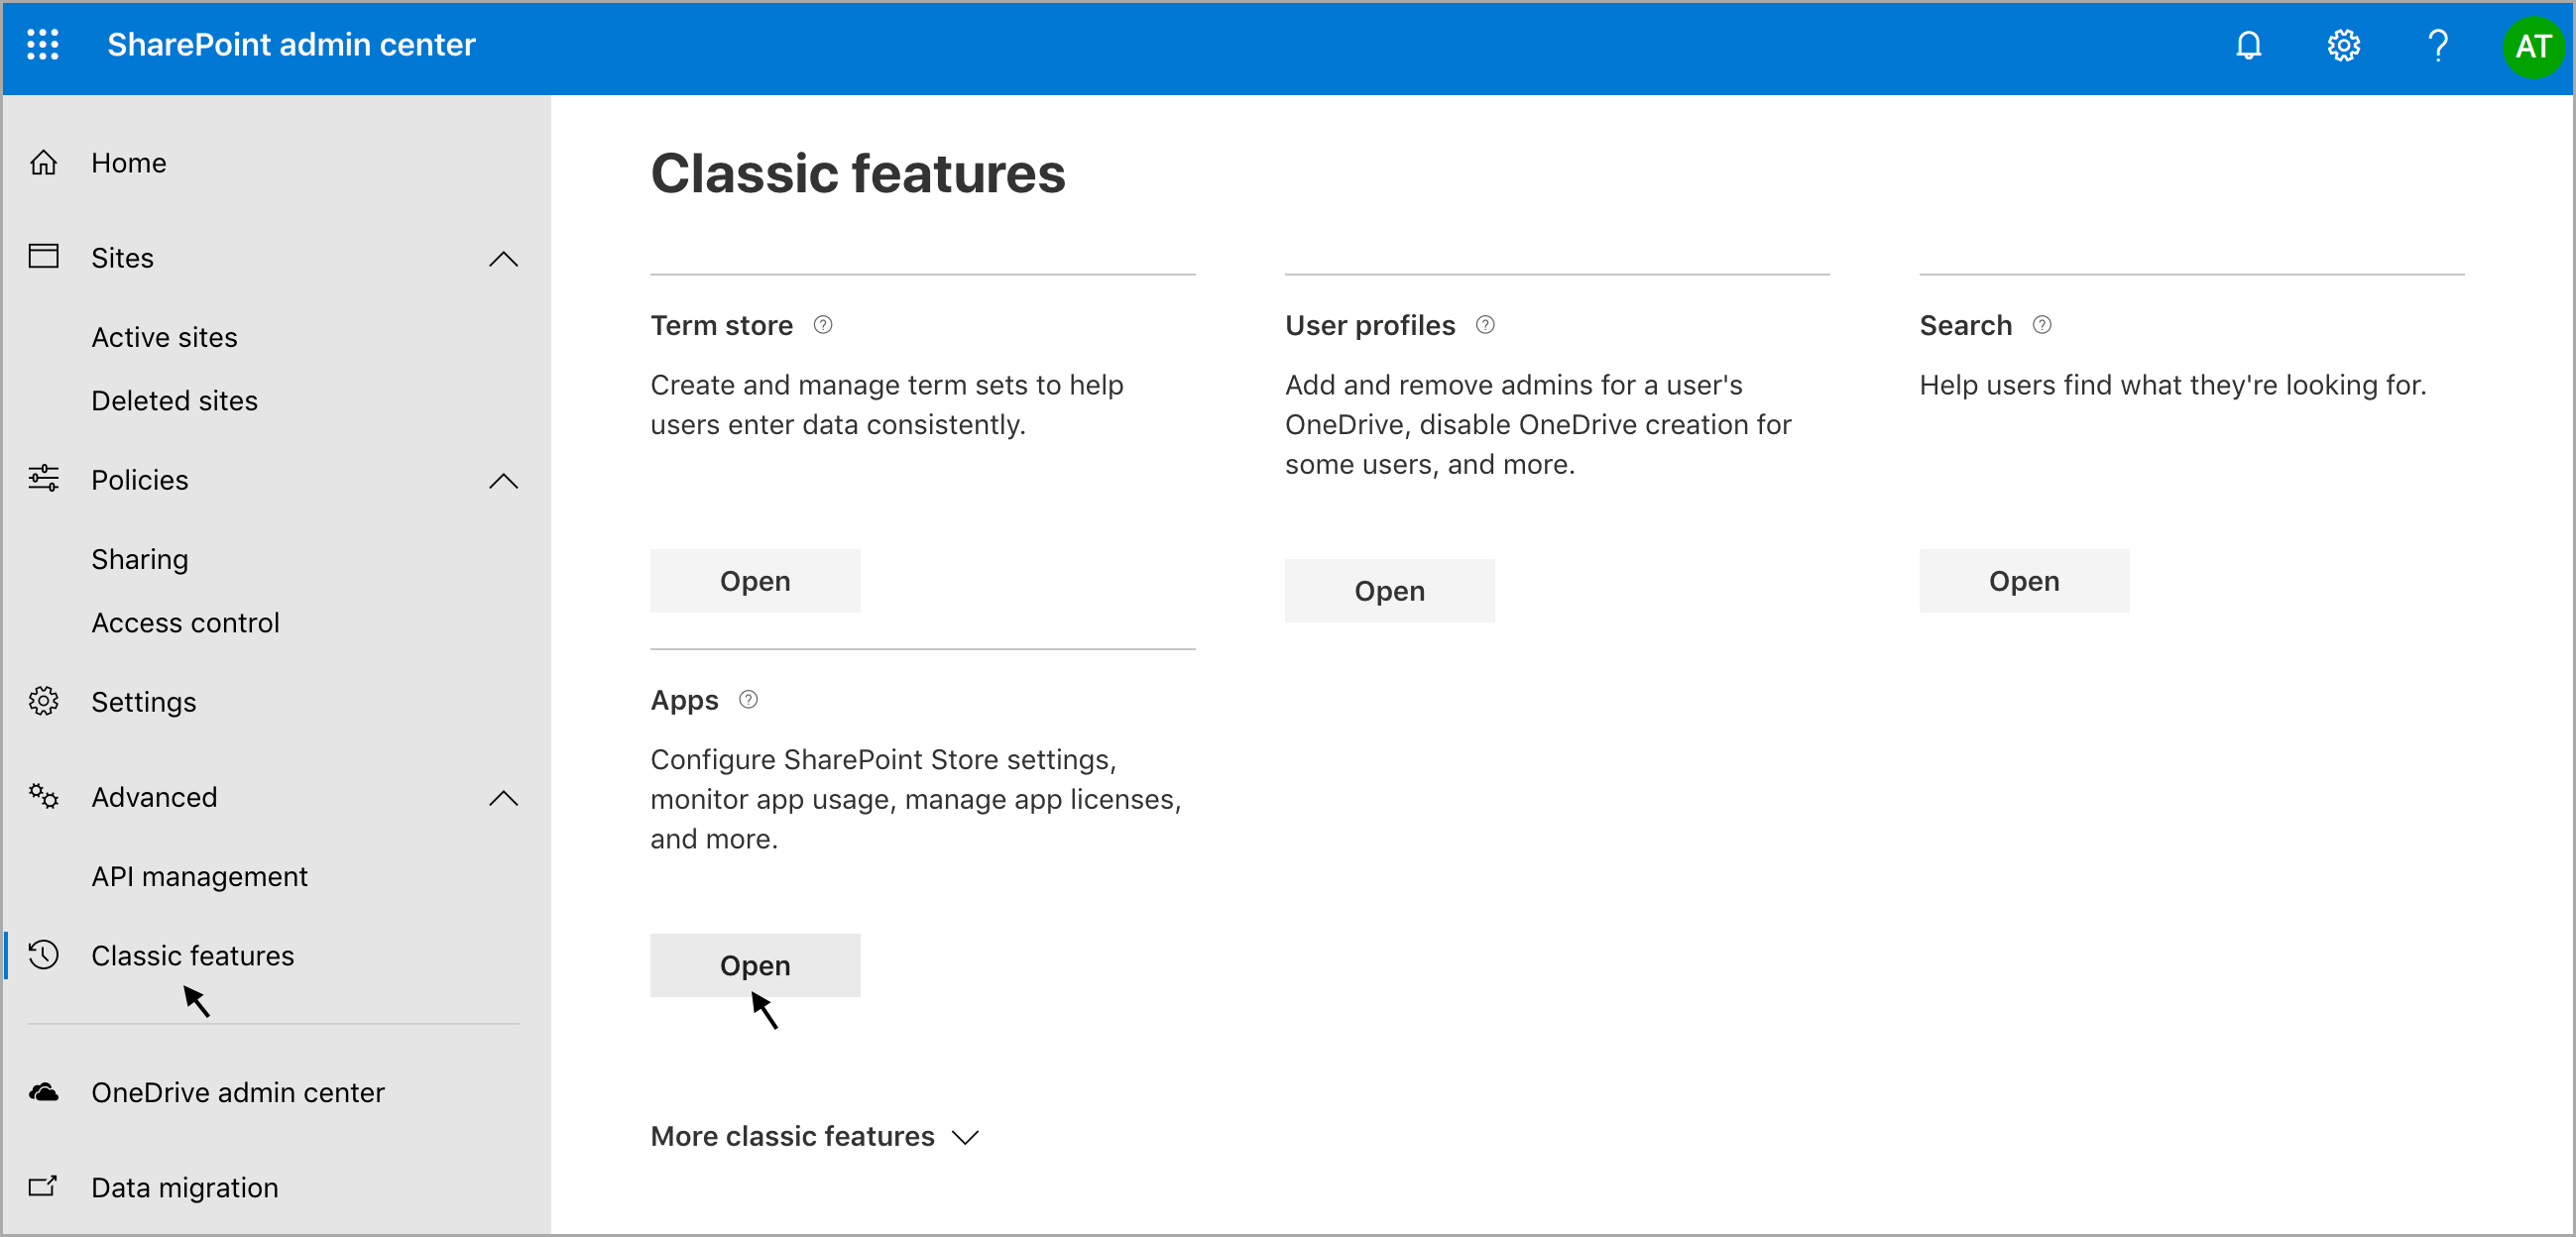Collapse the Advanced section chevron
The image size is (2576, 1237).
[503, 798]
